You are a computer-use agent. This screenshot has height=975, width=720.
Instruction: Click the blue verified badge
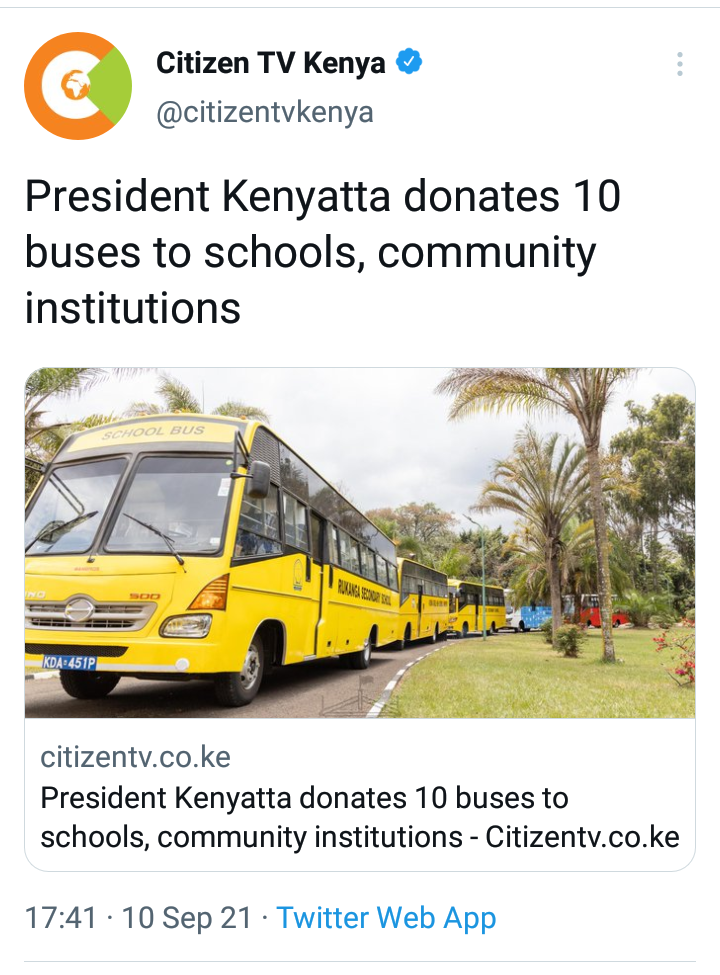pyautogui.click(x=409, y=62)
